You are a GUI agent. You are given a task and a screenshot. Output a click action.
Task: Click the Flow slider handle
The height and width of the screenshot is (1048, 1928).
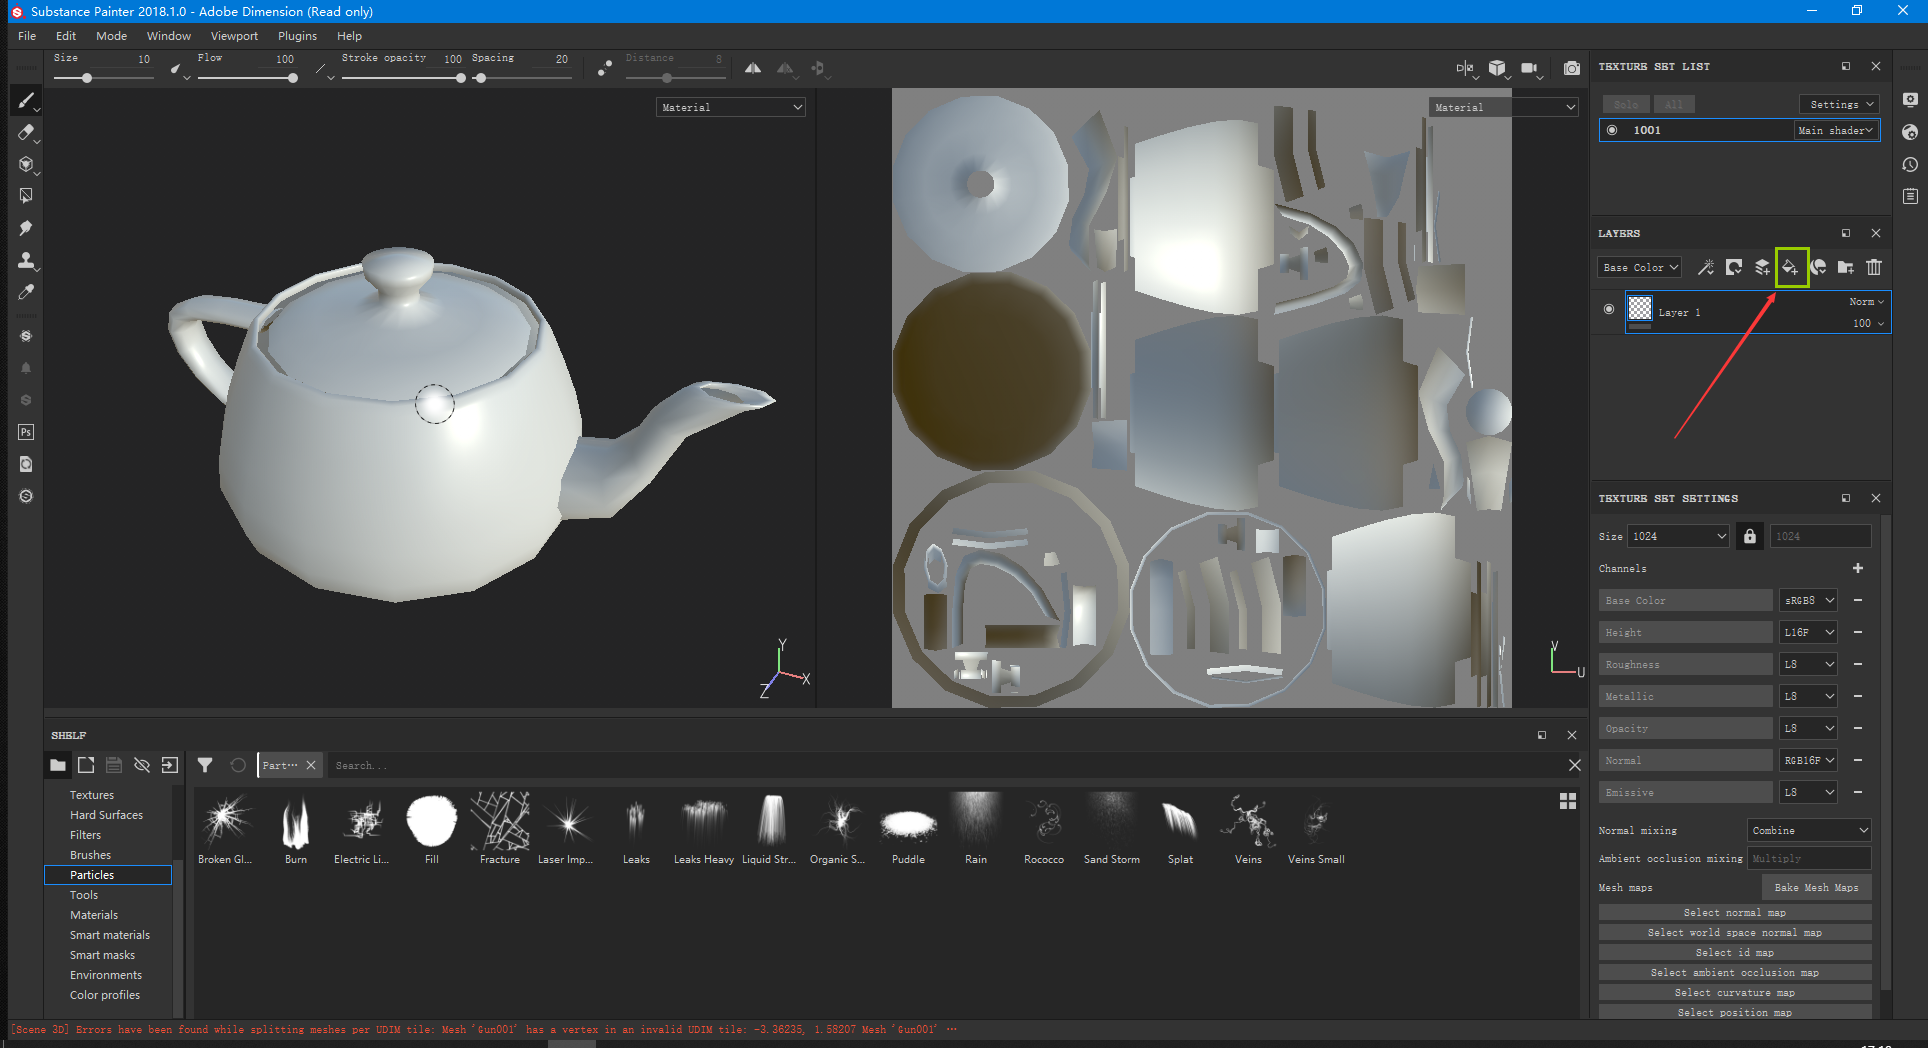(292, 78)
